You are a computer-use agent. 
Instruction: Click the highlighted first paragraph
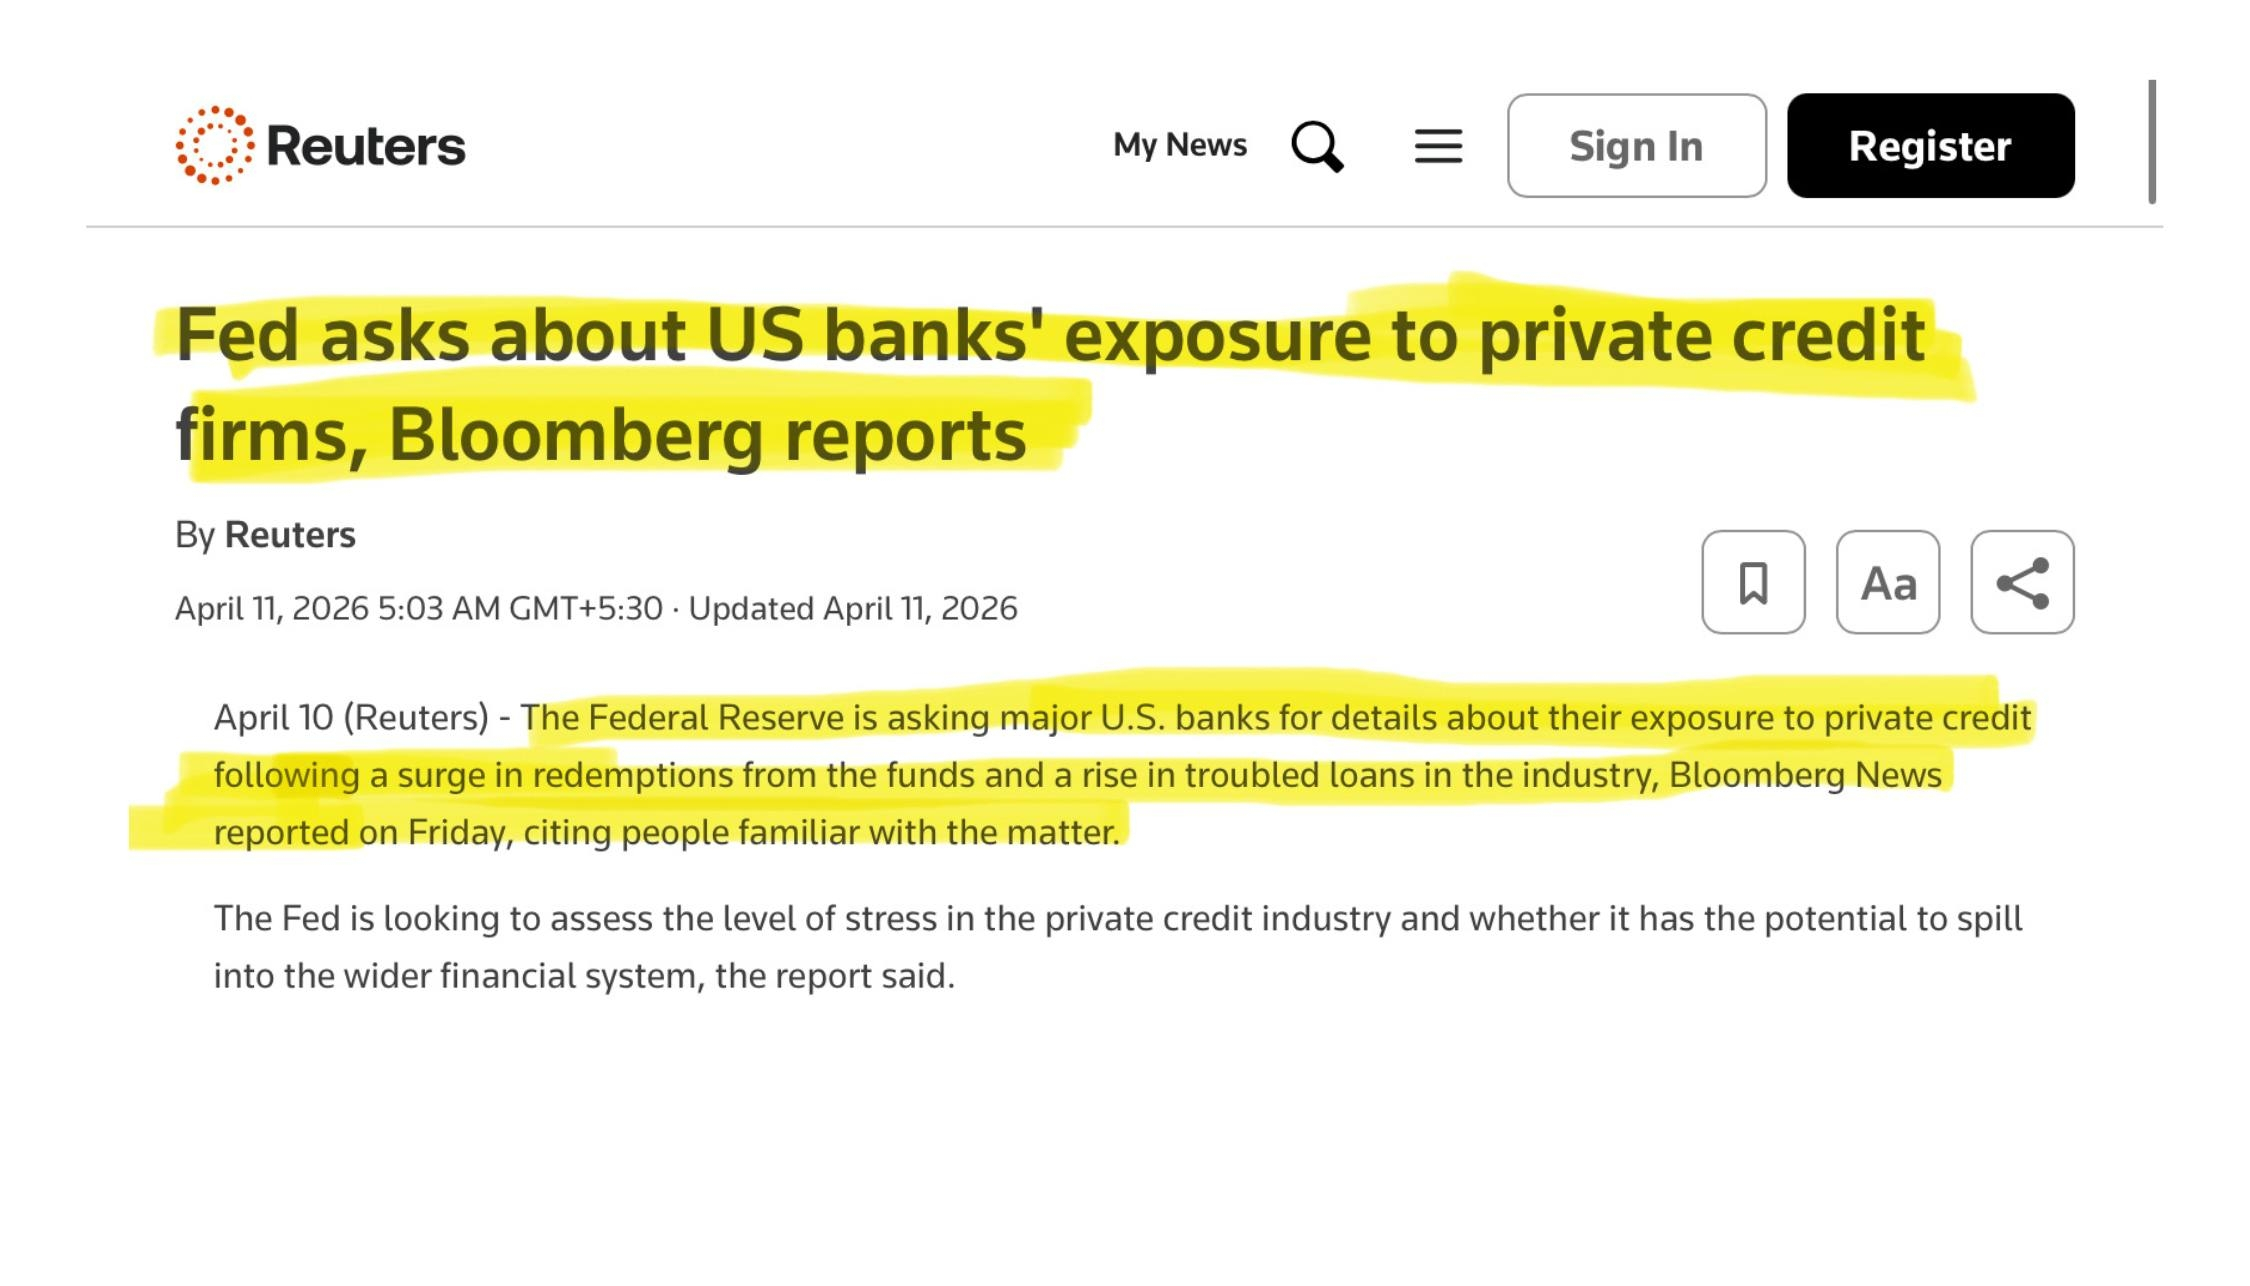click(1122, 774)
